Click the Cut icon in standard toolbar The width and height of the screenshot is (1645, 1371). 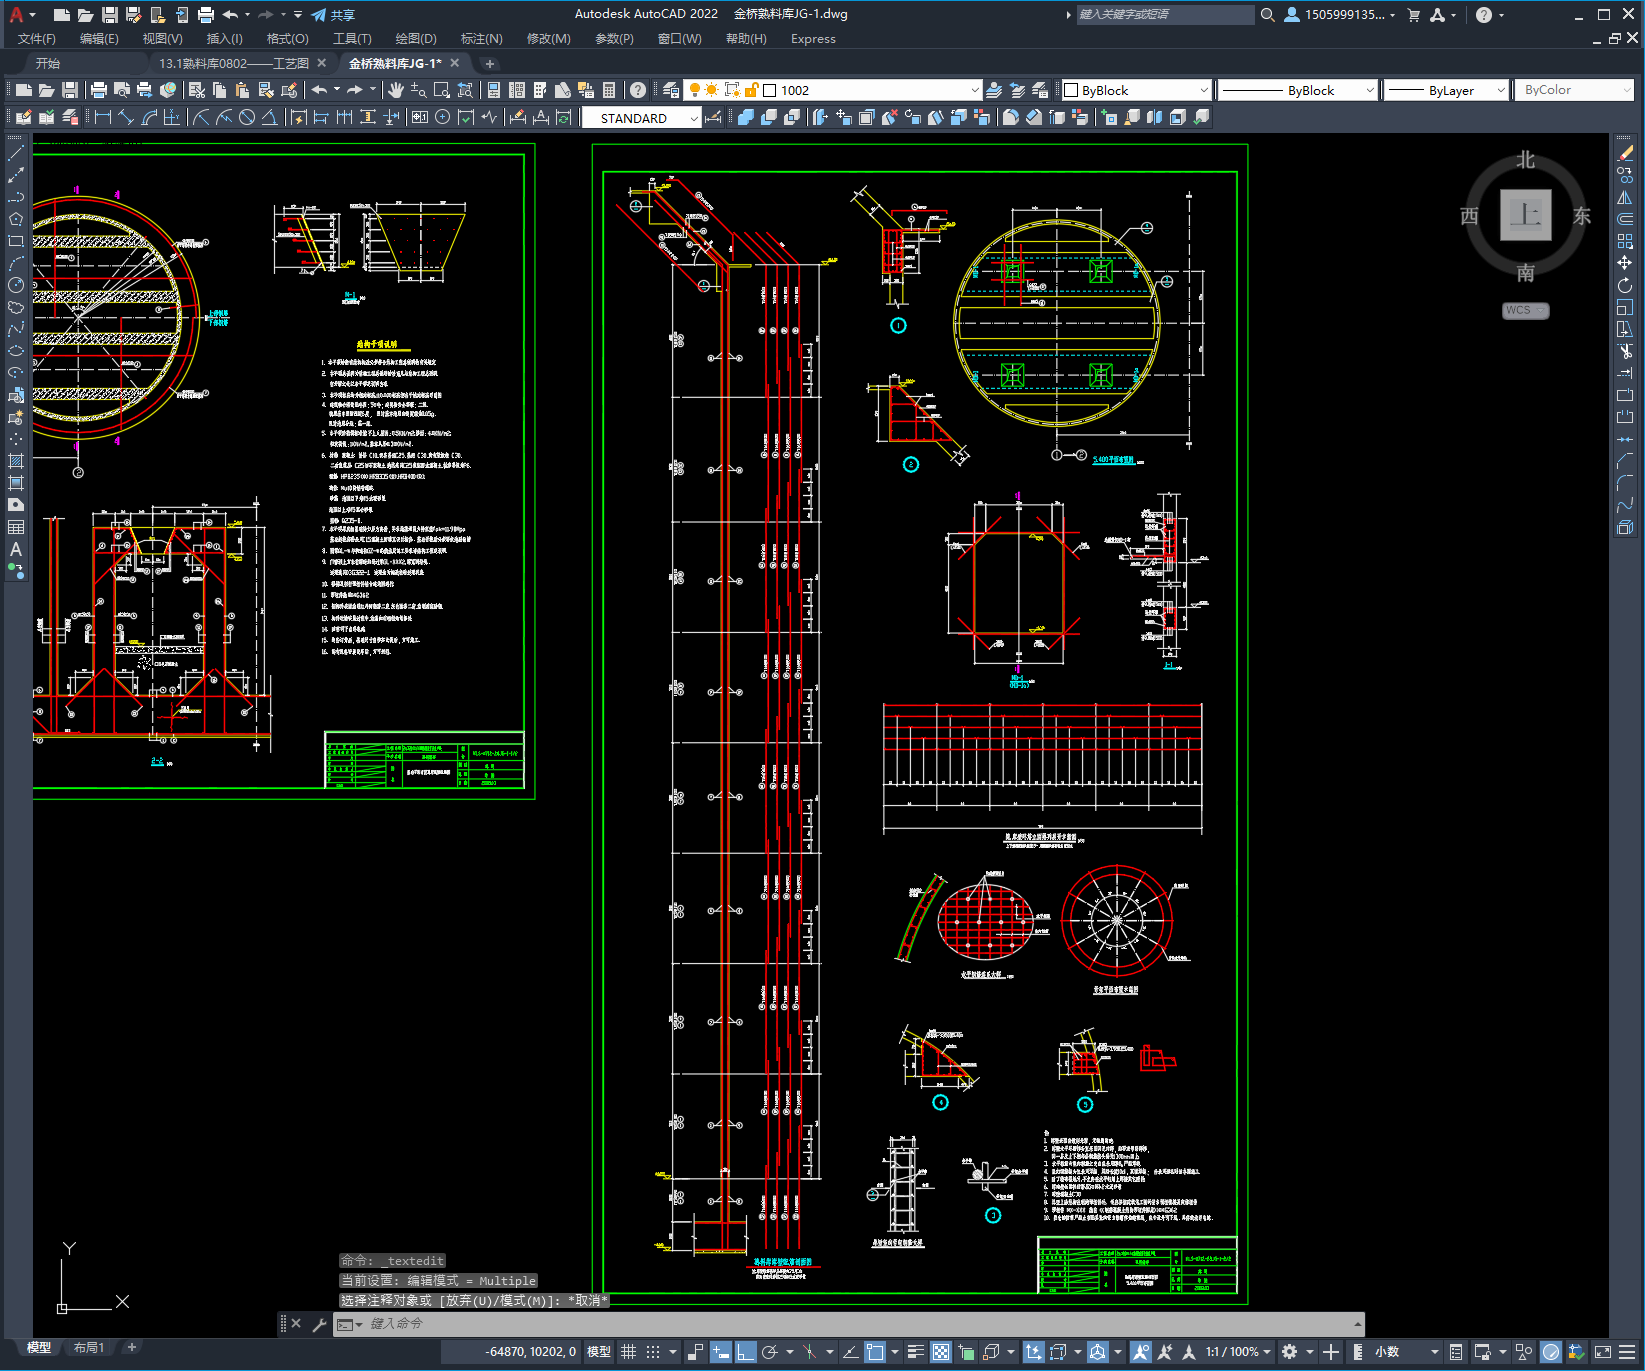(197, 90)
